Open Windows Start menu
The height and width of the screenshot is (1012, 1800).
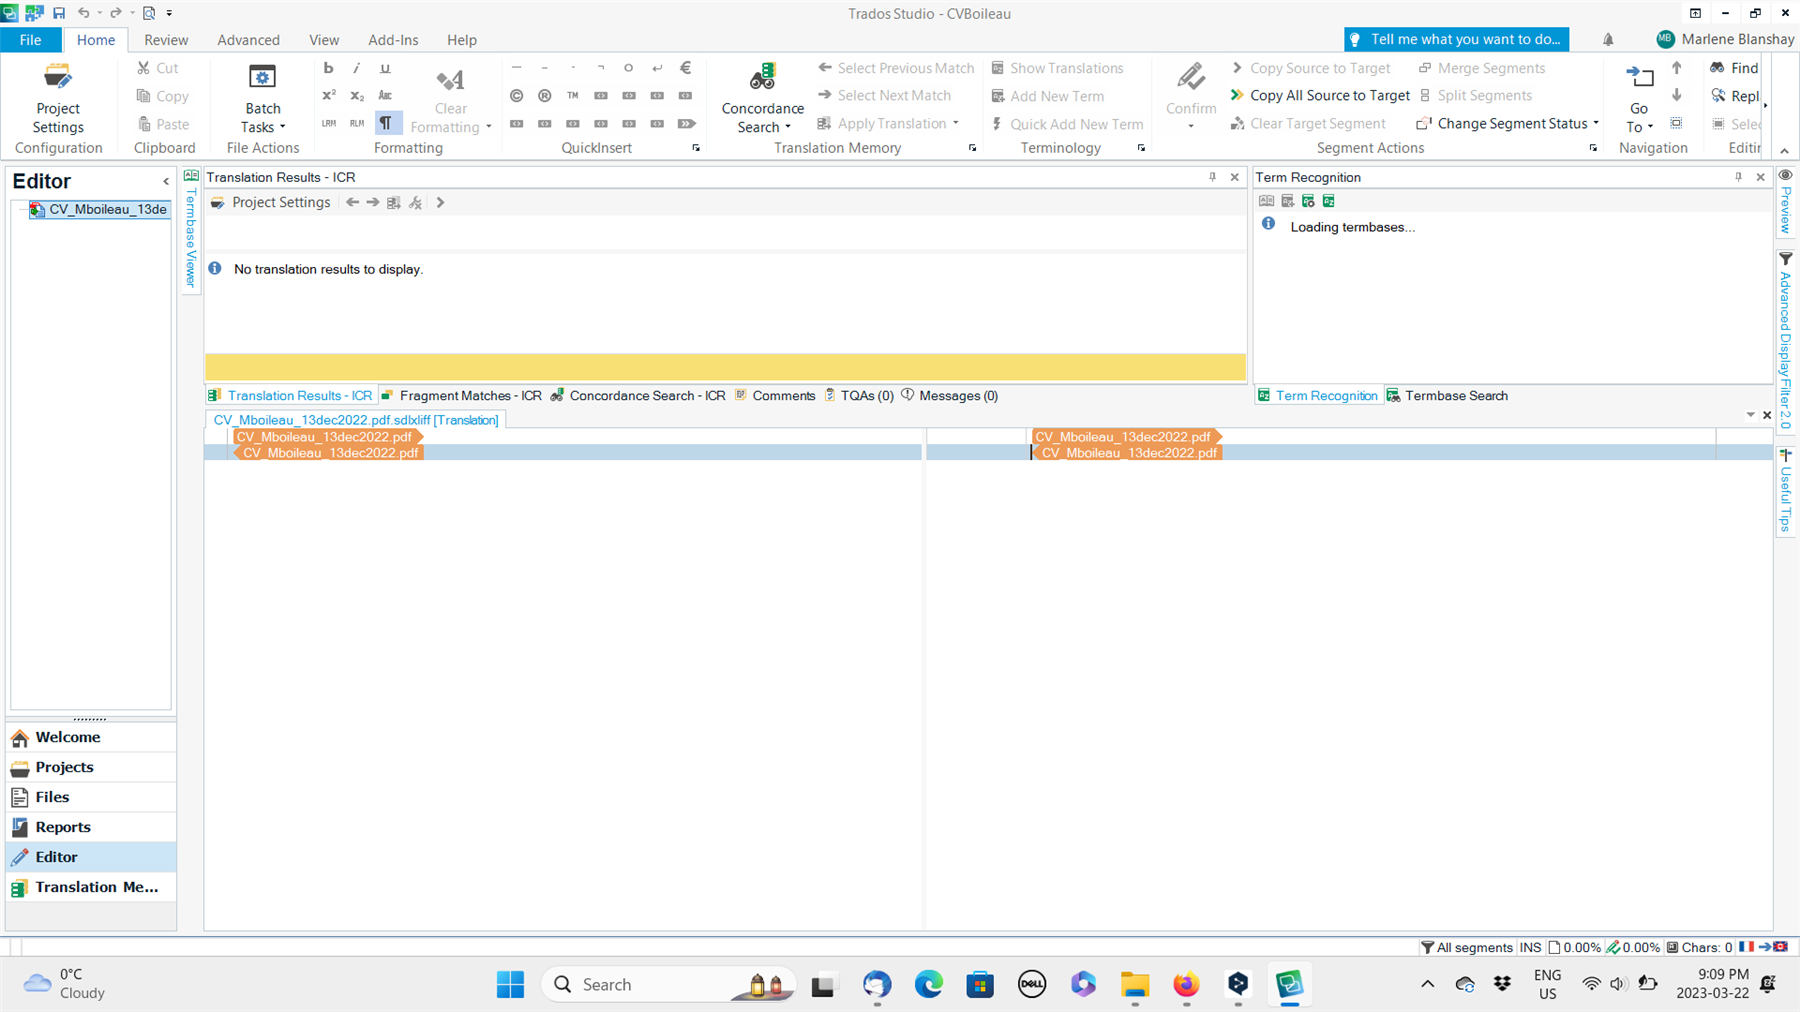tap(510, 985)
